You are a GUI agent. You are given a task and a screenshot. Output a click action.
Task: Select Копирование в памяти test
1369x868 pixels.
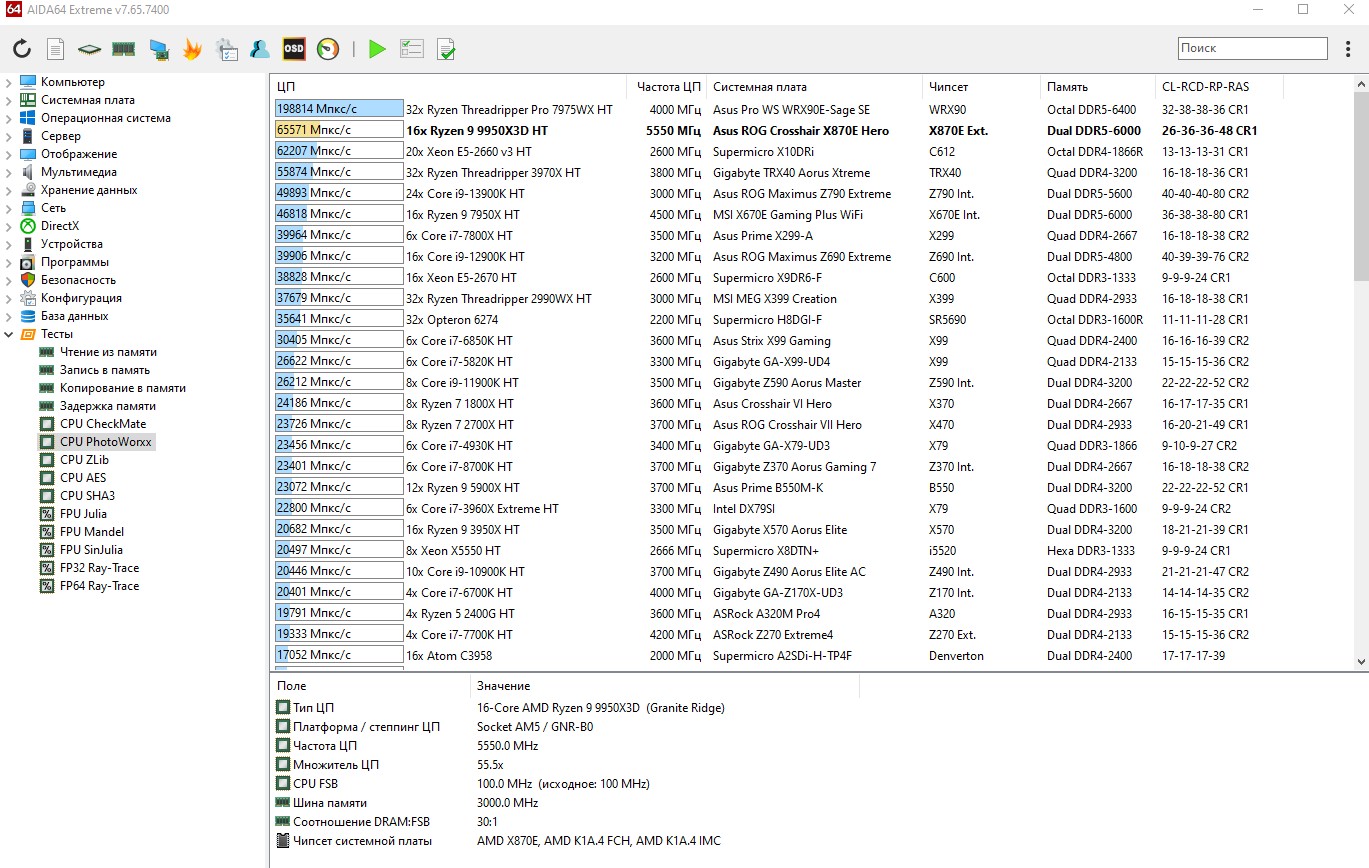(x=123, y=388)
